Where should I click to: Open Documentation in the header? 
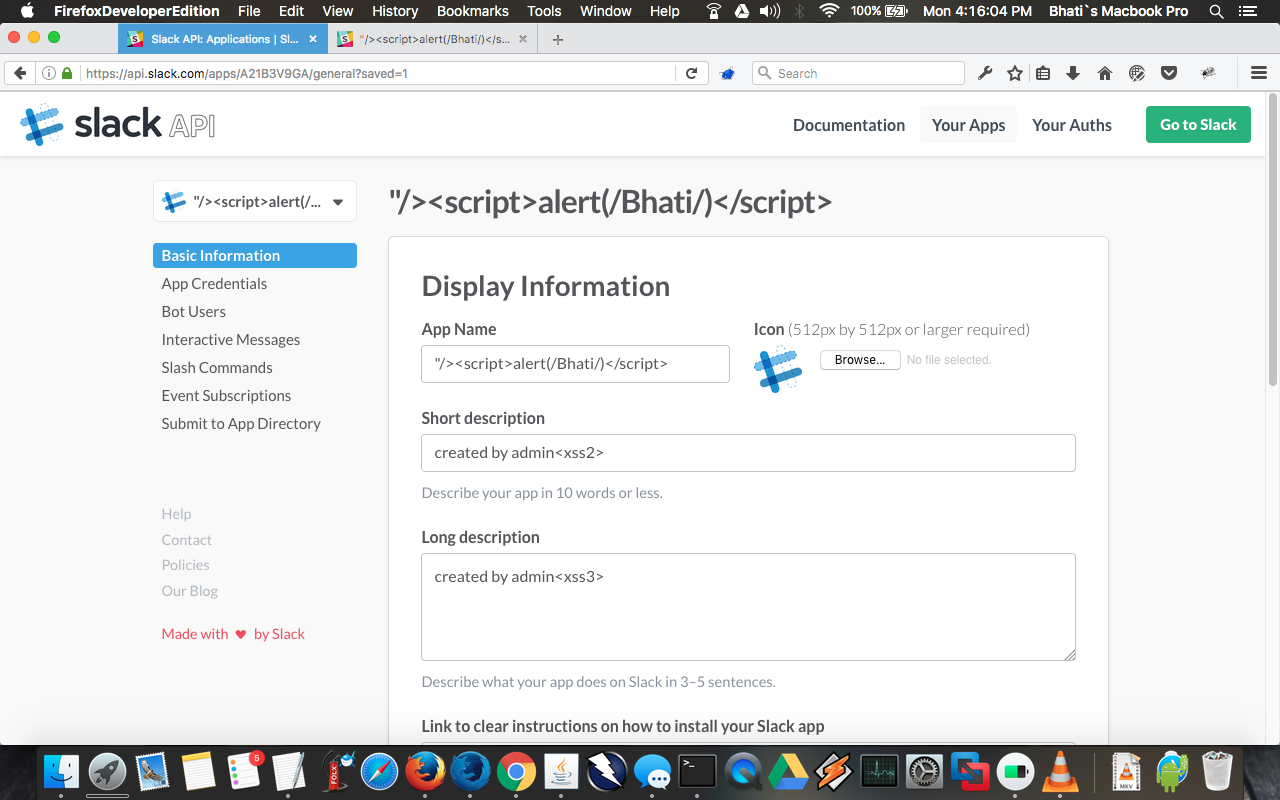coord(849,125)
